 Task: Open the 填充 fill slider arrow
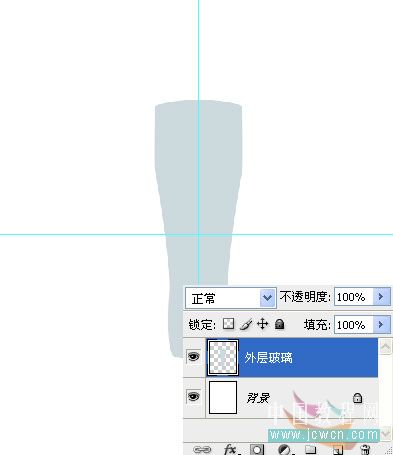coord(381,324)
